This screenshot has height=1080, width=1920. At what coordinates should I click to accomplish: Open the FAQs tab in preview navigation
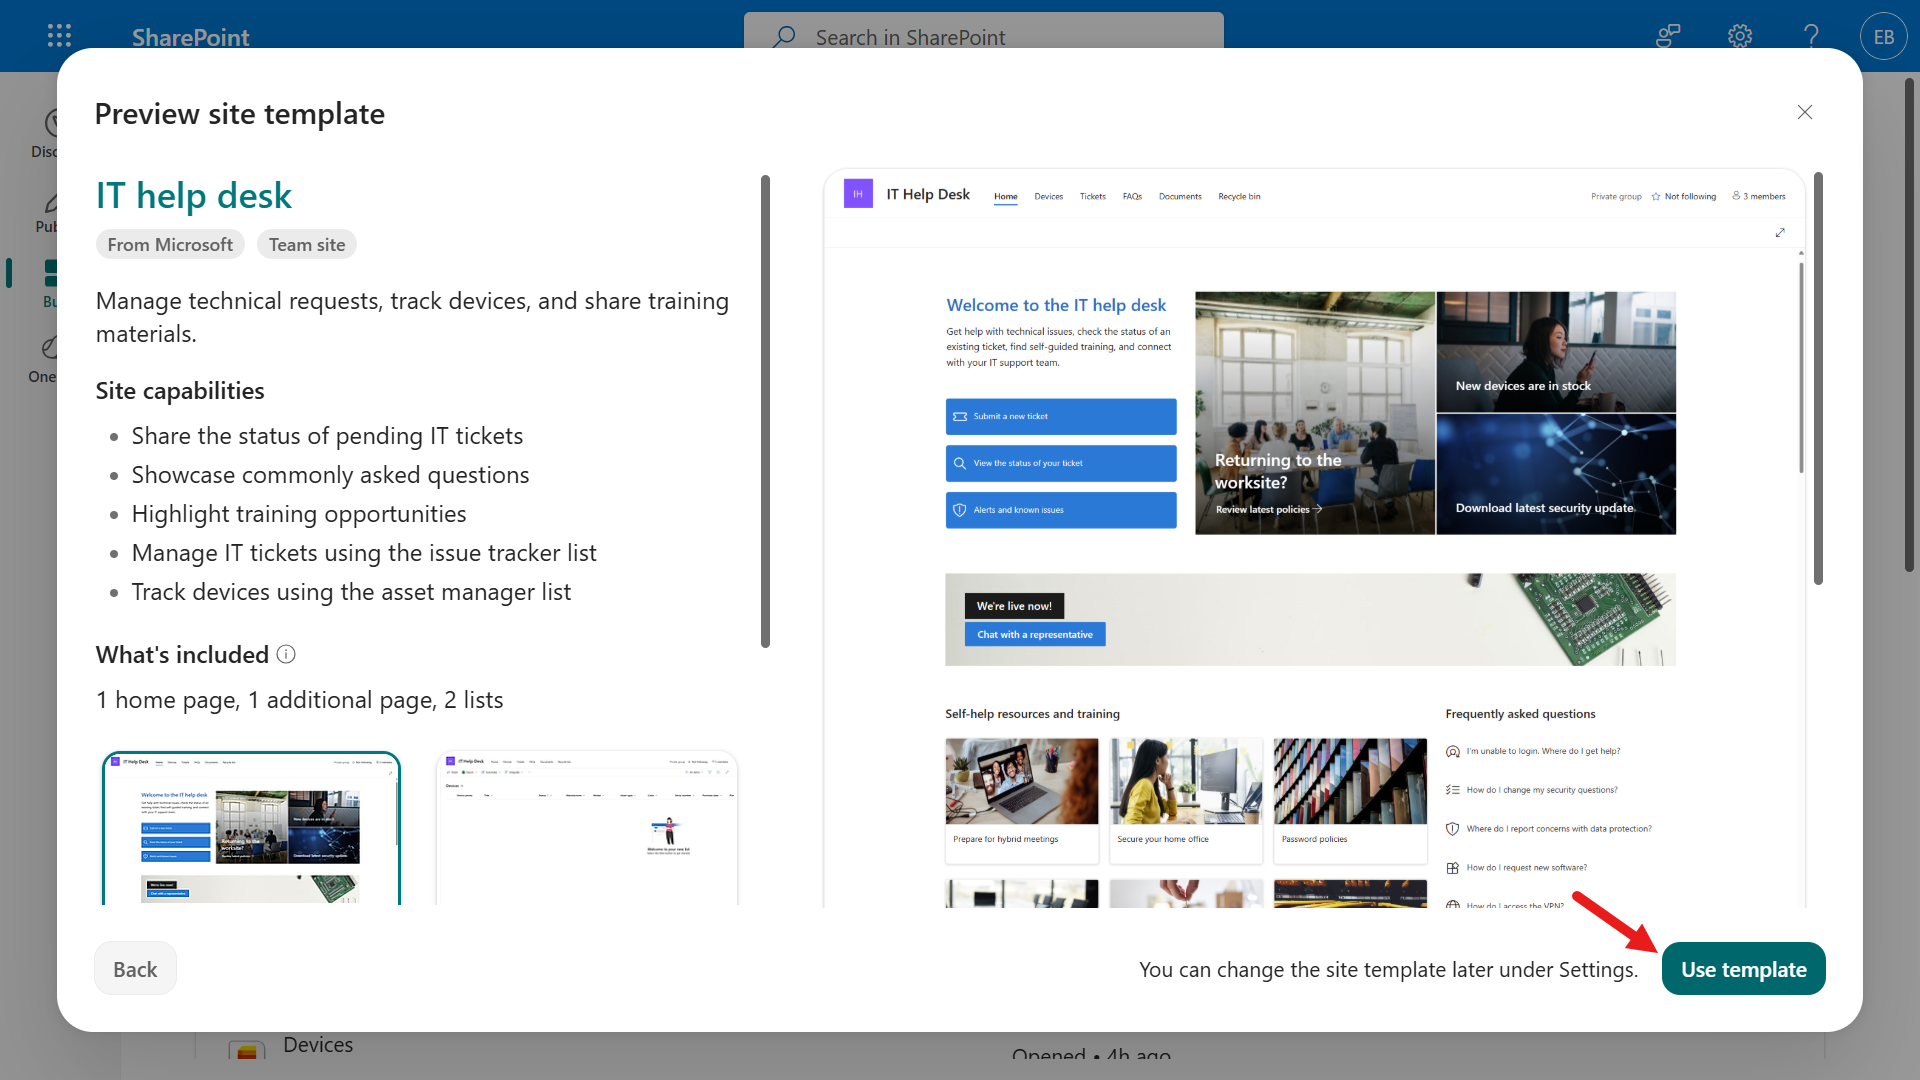(1132, 196)
